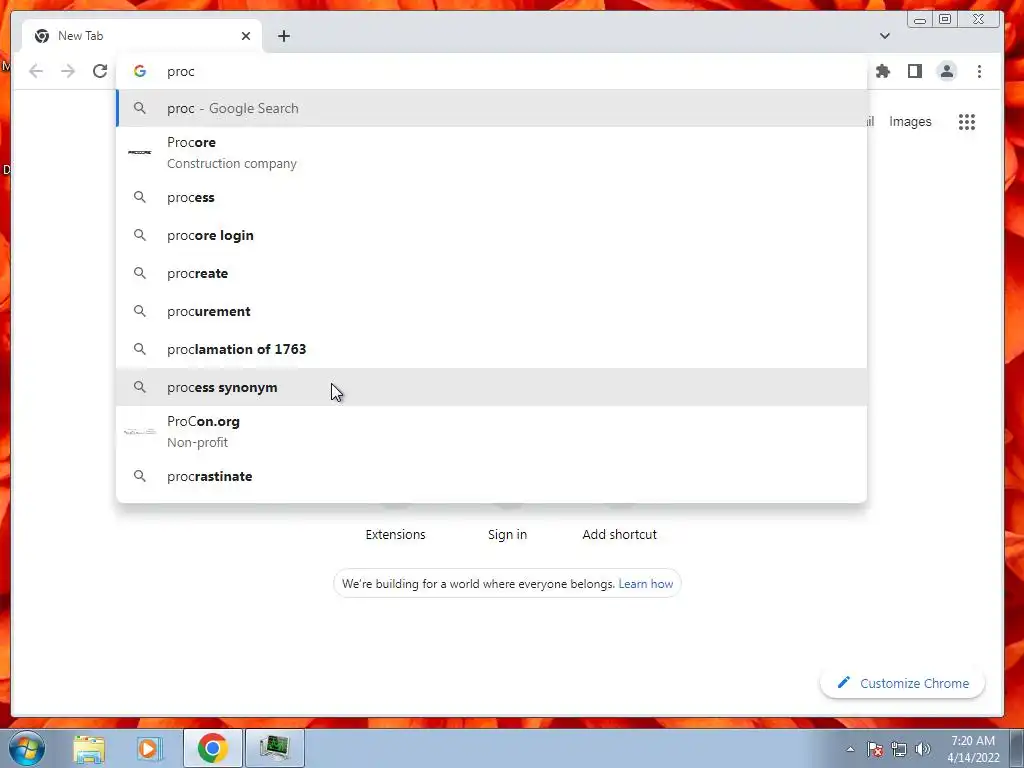Open the monitor app in taskbar
Screen dimensions: 1024x768
coord(274,748)
